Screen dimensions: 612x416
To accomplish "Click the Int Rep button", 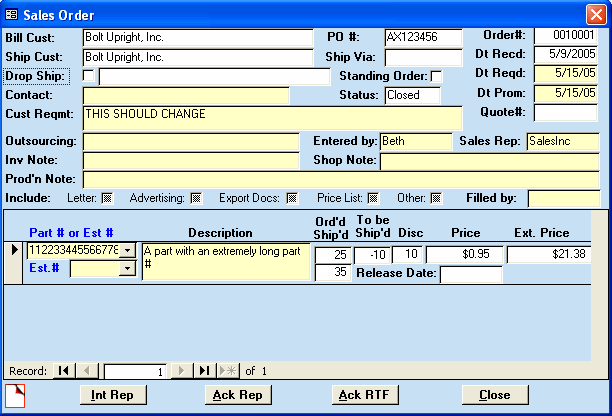I will pos(112,395).
